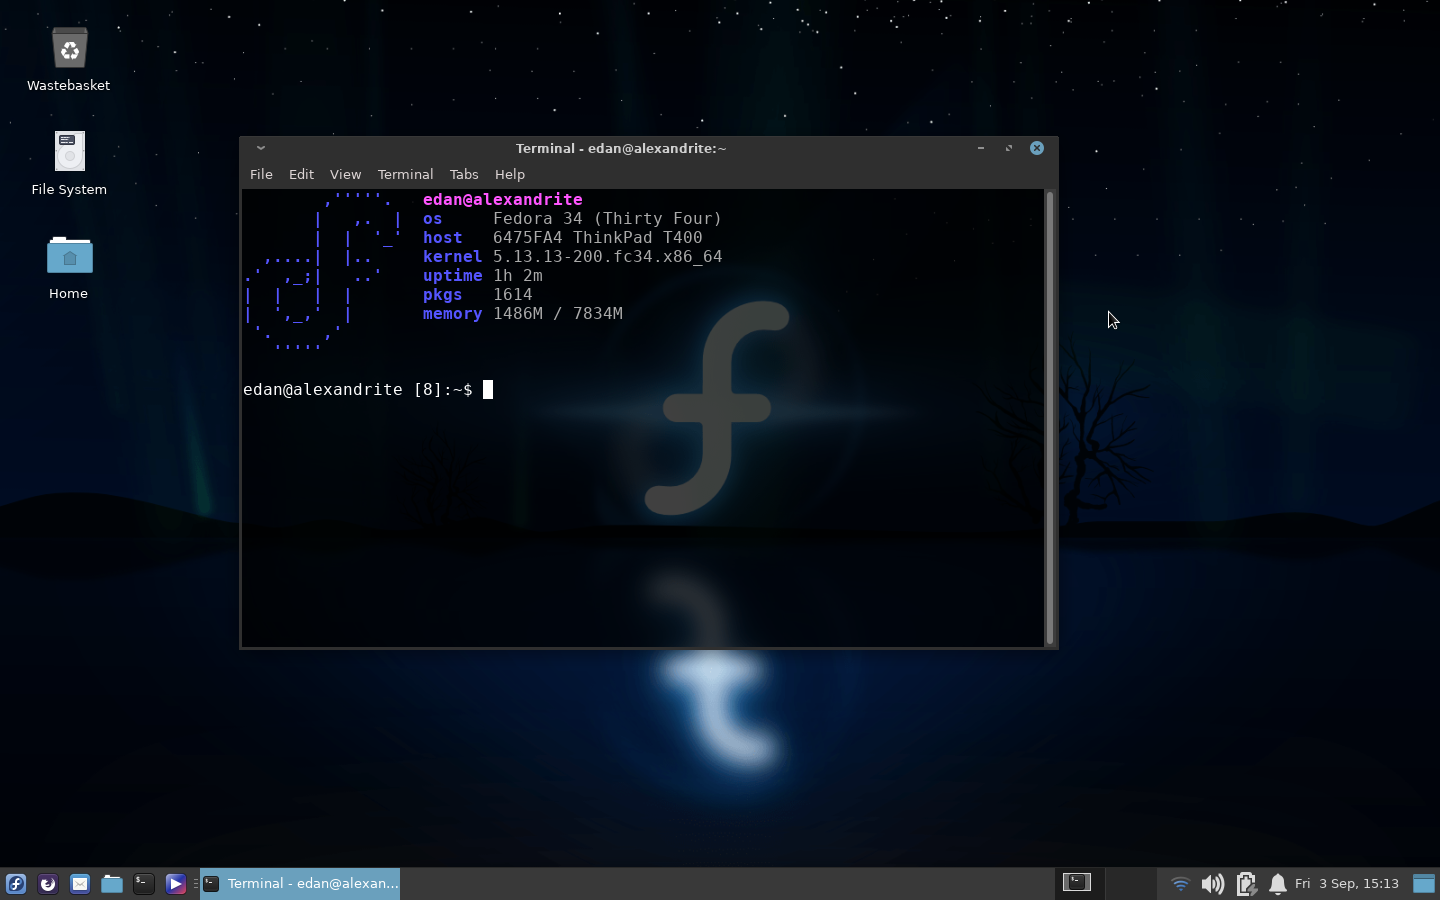
Task: Open the mail client from the taskbar
Action: tap(79, 884)
